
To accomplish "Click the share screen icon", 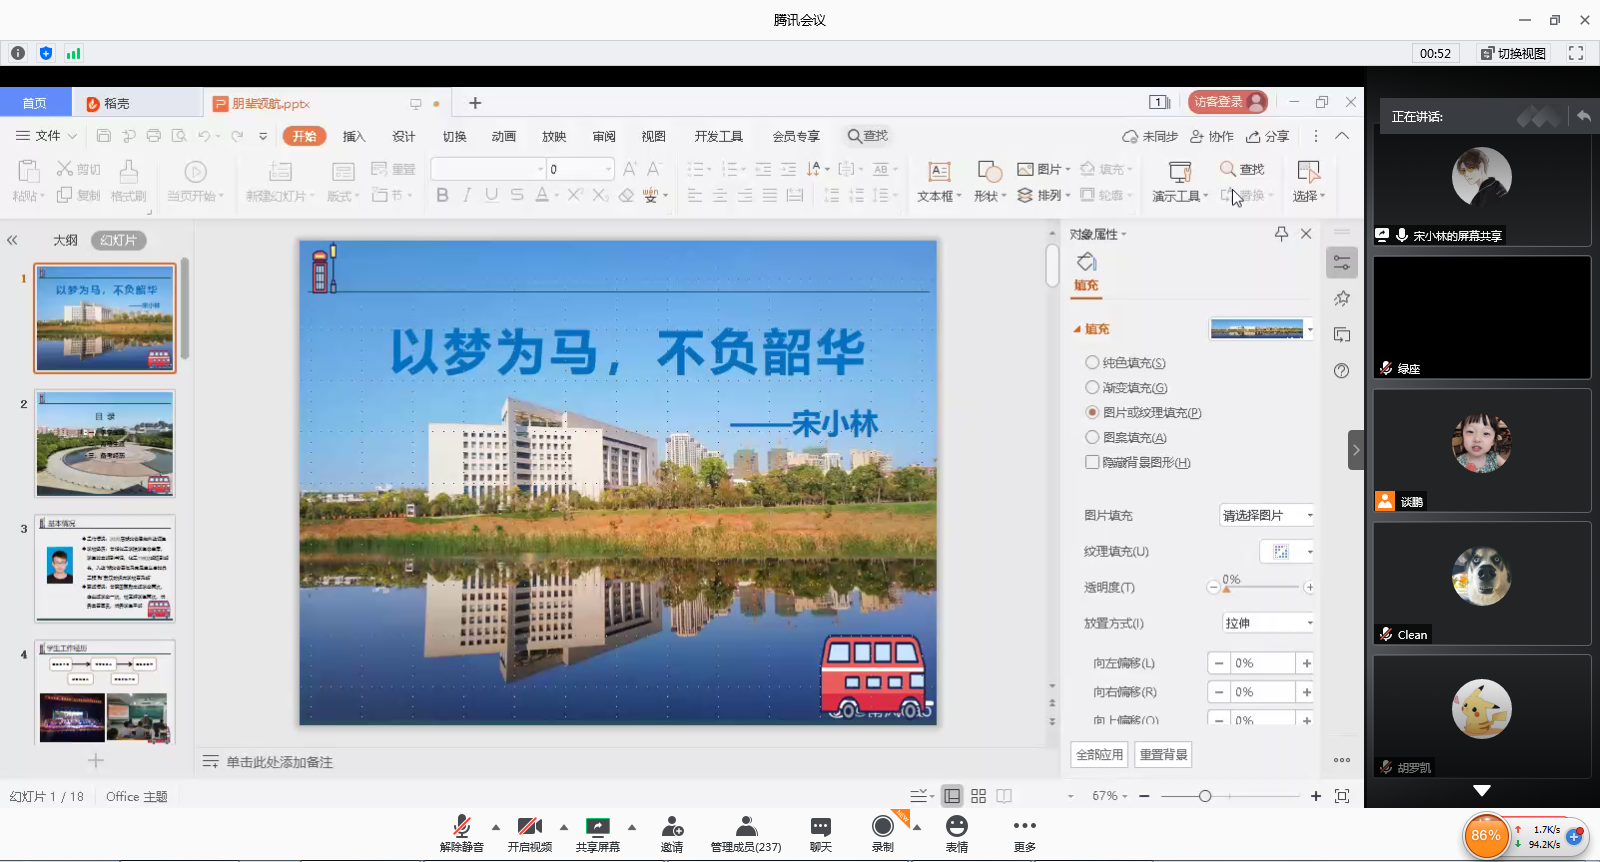I will (x=597, y=827).
